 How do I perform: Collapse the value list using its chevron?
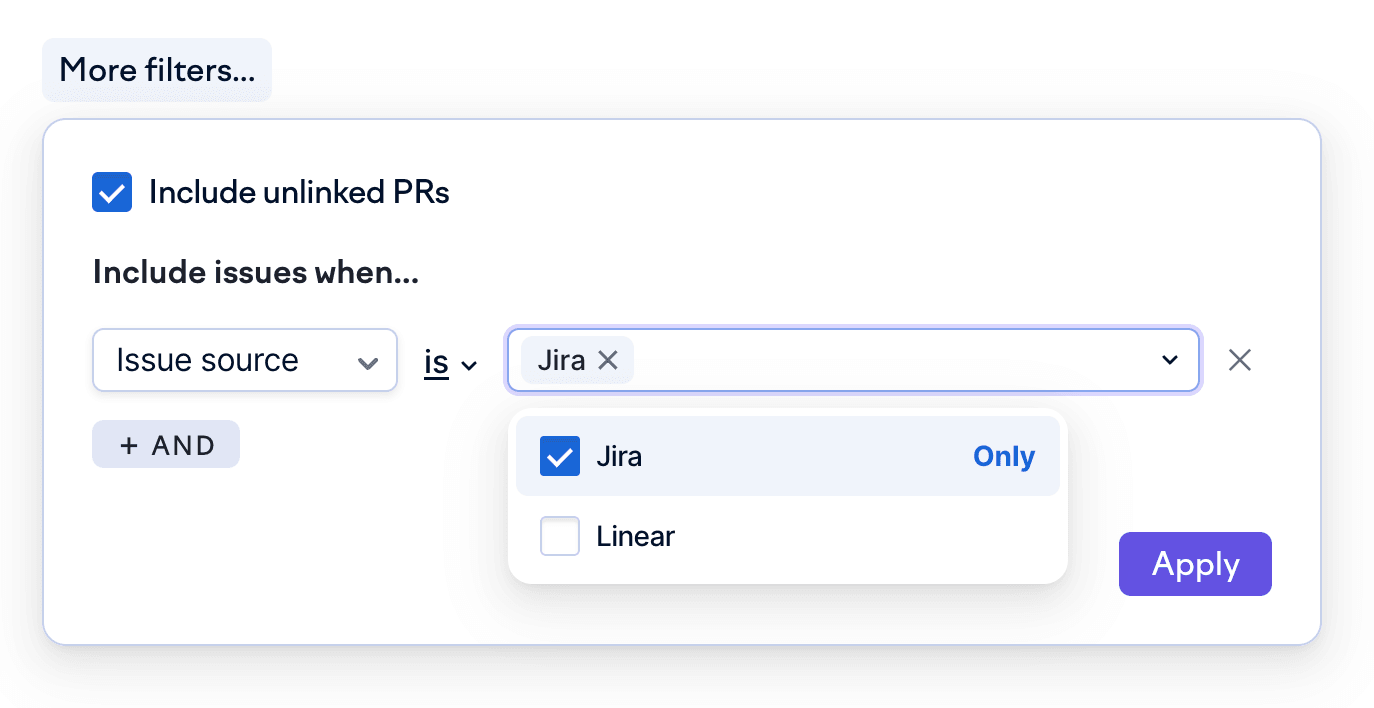pyautogui.click(x=1170, y=361)
